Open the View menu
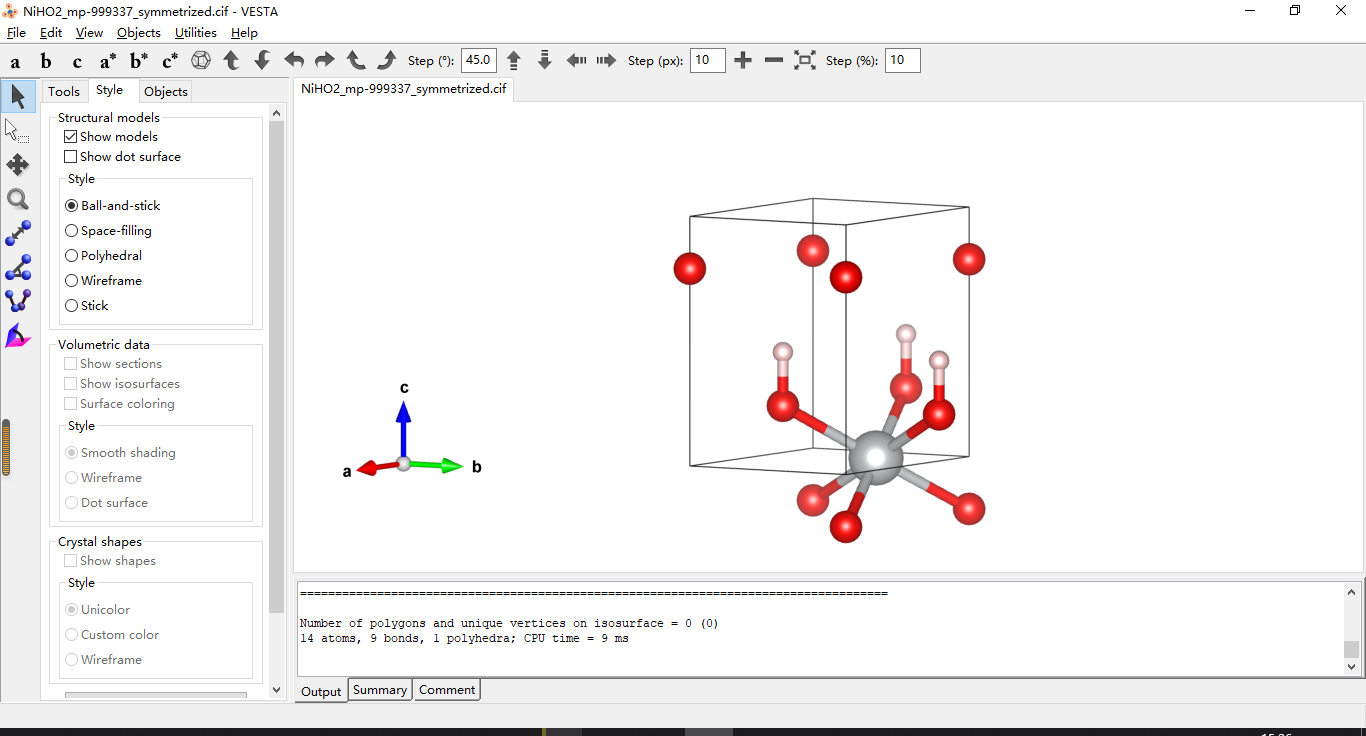The height and width of the screenshot is (736, 1366). [x=89, y=33]
